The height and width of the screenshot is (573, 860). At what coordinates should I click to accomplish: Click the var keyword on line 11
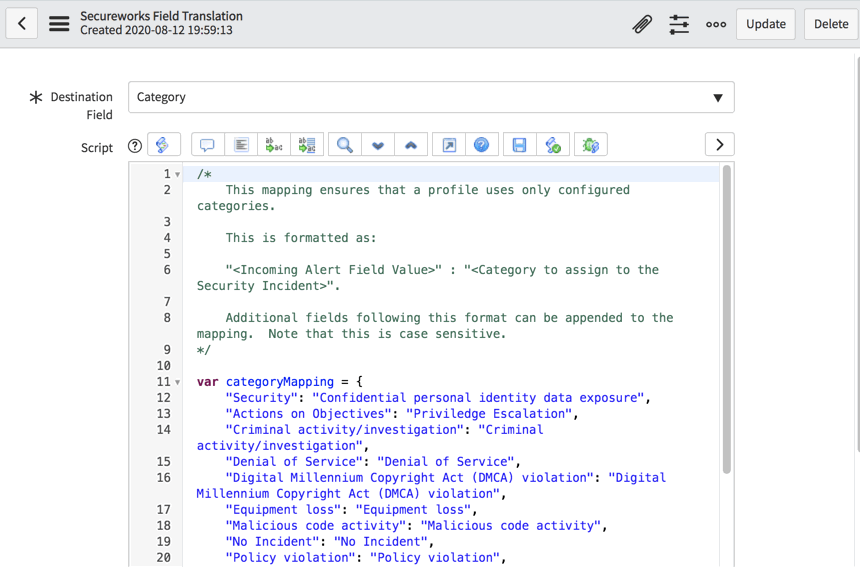click(x=207, y=382)
